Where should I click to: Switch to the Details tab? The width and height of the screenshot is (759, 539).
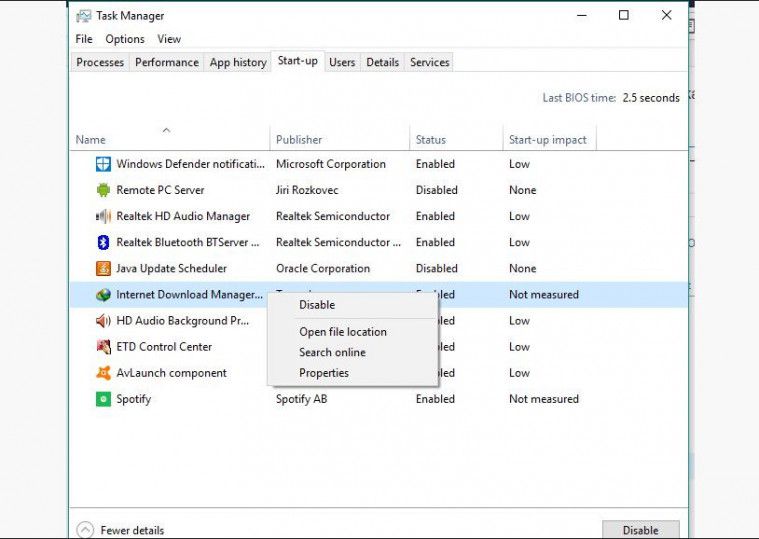point(382,62)
